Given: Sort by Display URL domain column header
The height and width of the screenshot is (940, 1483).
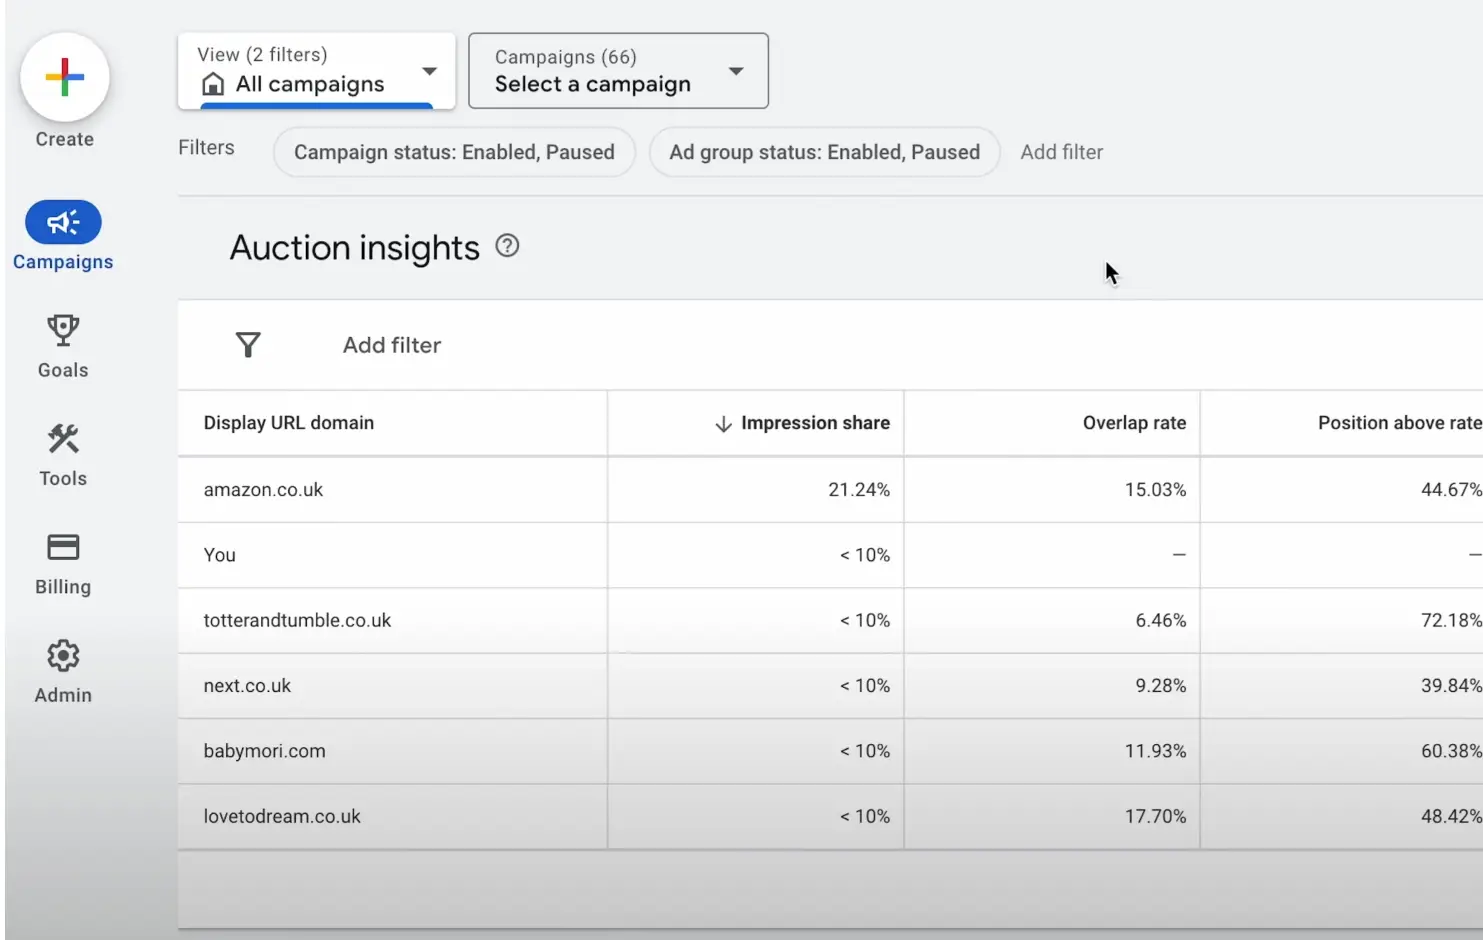Looking at the screenshot, I should (289, 423).
